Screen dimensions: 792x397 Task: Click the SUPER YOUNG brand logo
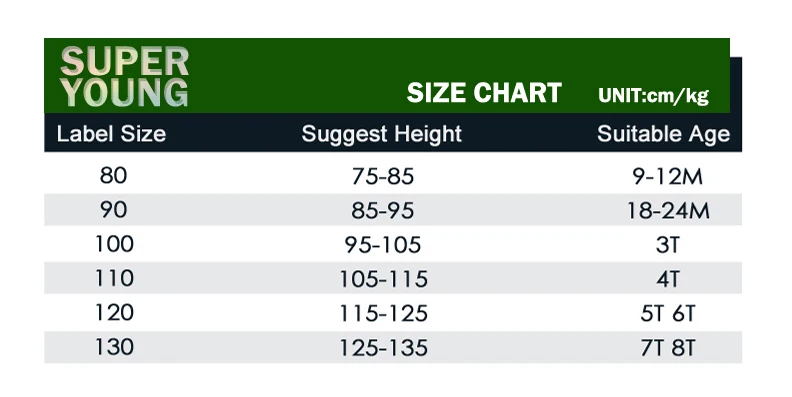(124, 77)
